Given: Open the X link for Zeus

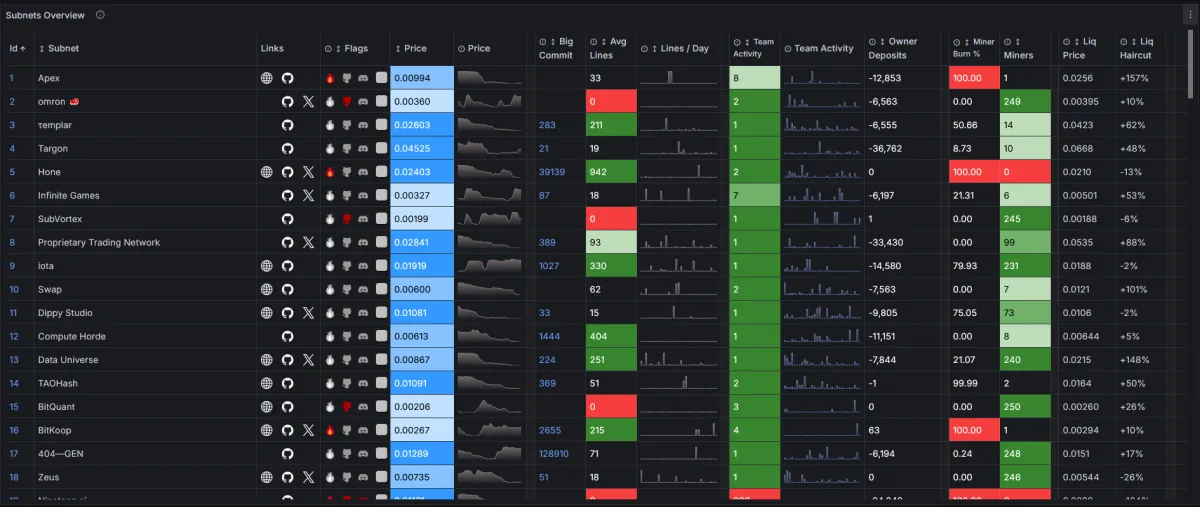Looking at the screenshot, I should coord(308,477).
